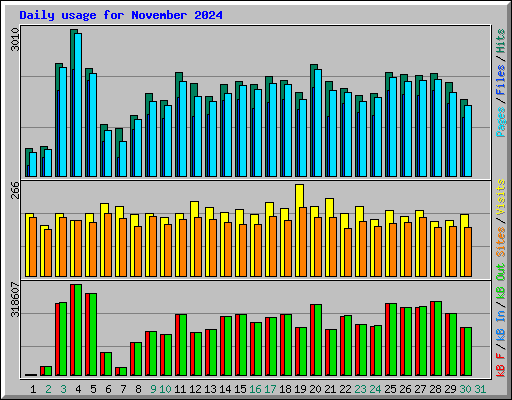Click day label 10 on the x-axis
Viewport: 512px width, 400px height.
(x=165, y=389)
